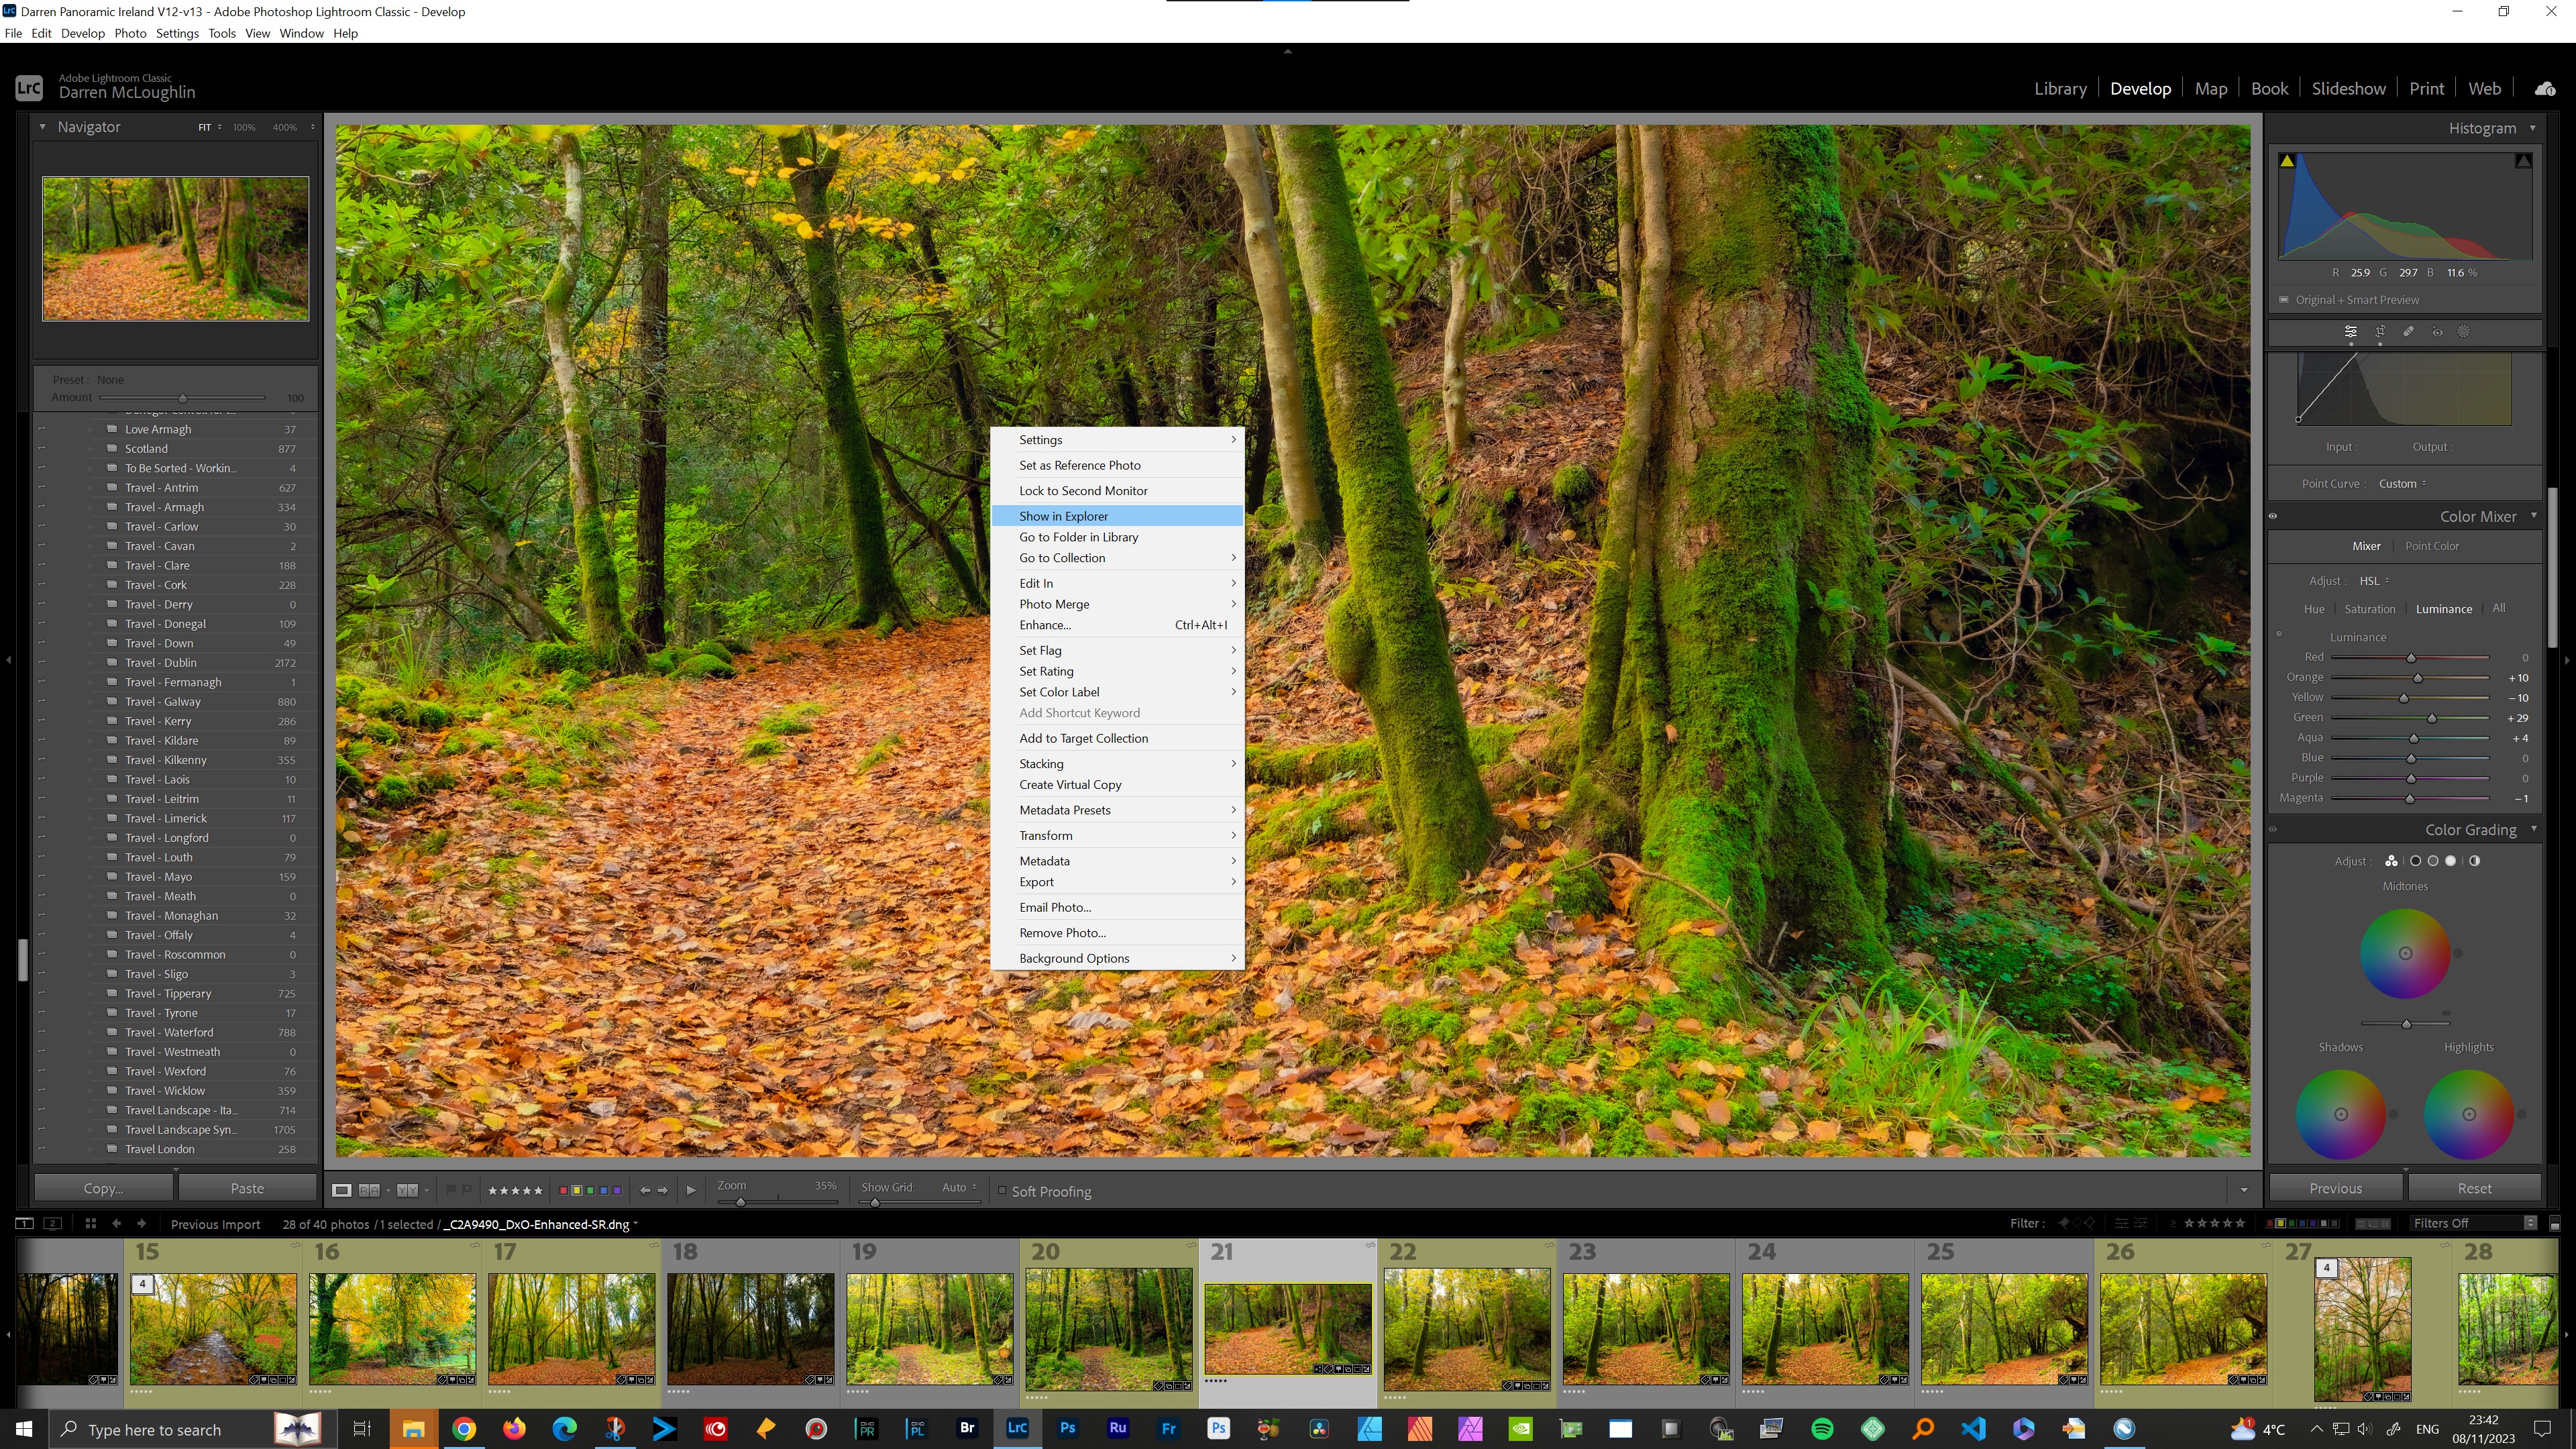This screenshot has height=1449, width=2576.
Task: Switch to Loupe view in toolbar
Action: (x=341, y=1190)
